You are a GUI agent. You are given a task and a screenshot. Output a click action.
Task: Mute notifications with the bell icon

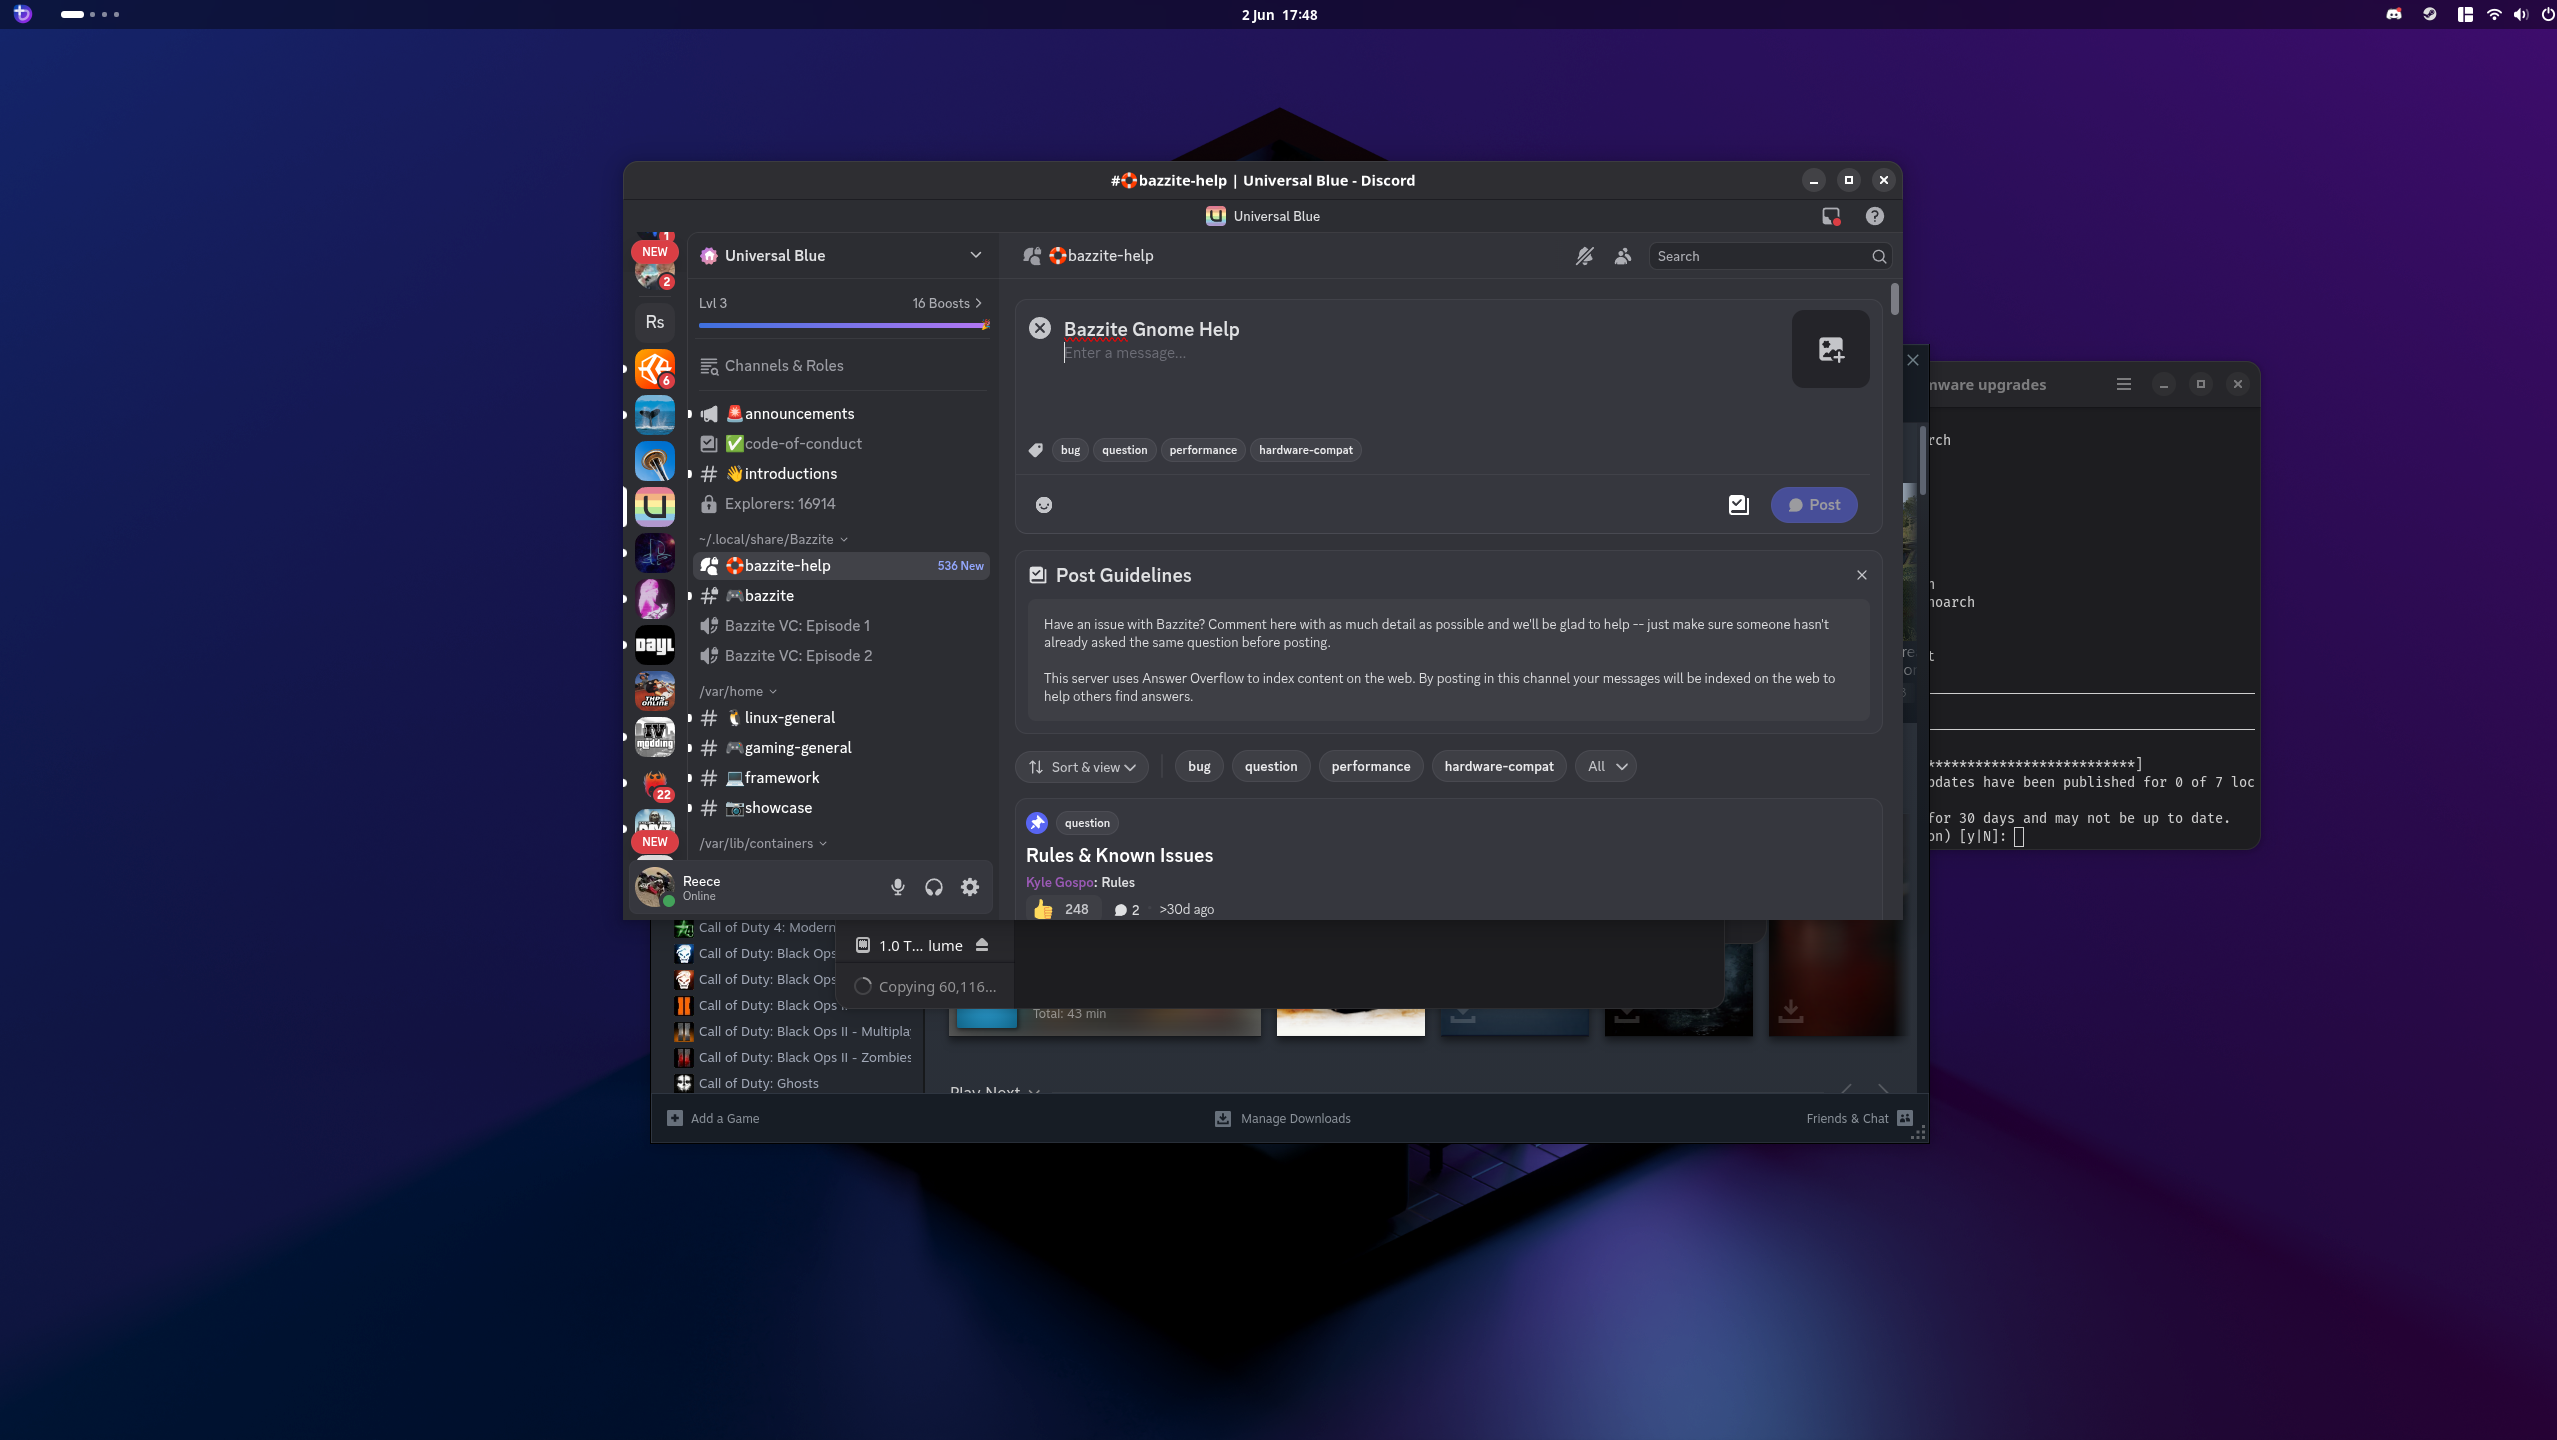[x=1585, y=256]
